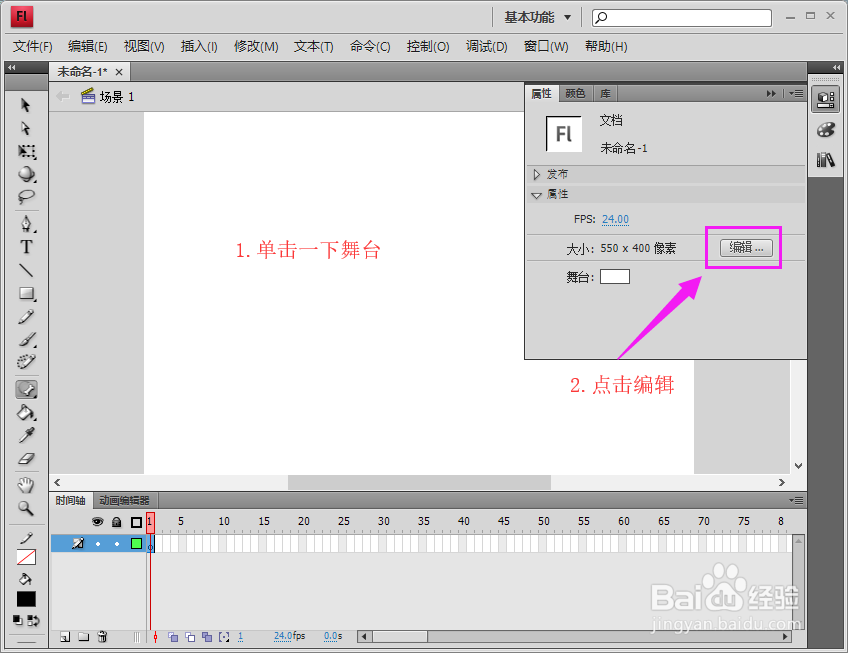Toggle edit multiple frames button
Viewport: 848px width, 653px height.
pos(207,637)
